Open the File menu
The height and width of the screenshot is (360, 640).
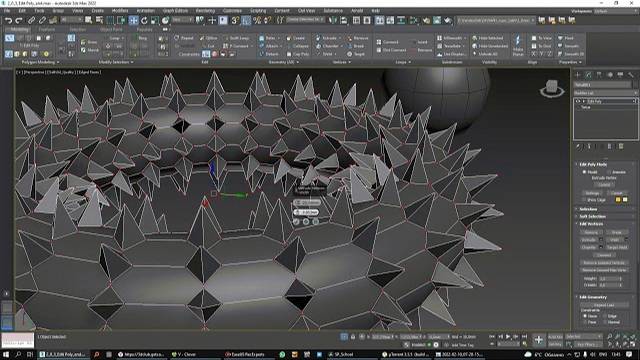point(7,11)
